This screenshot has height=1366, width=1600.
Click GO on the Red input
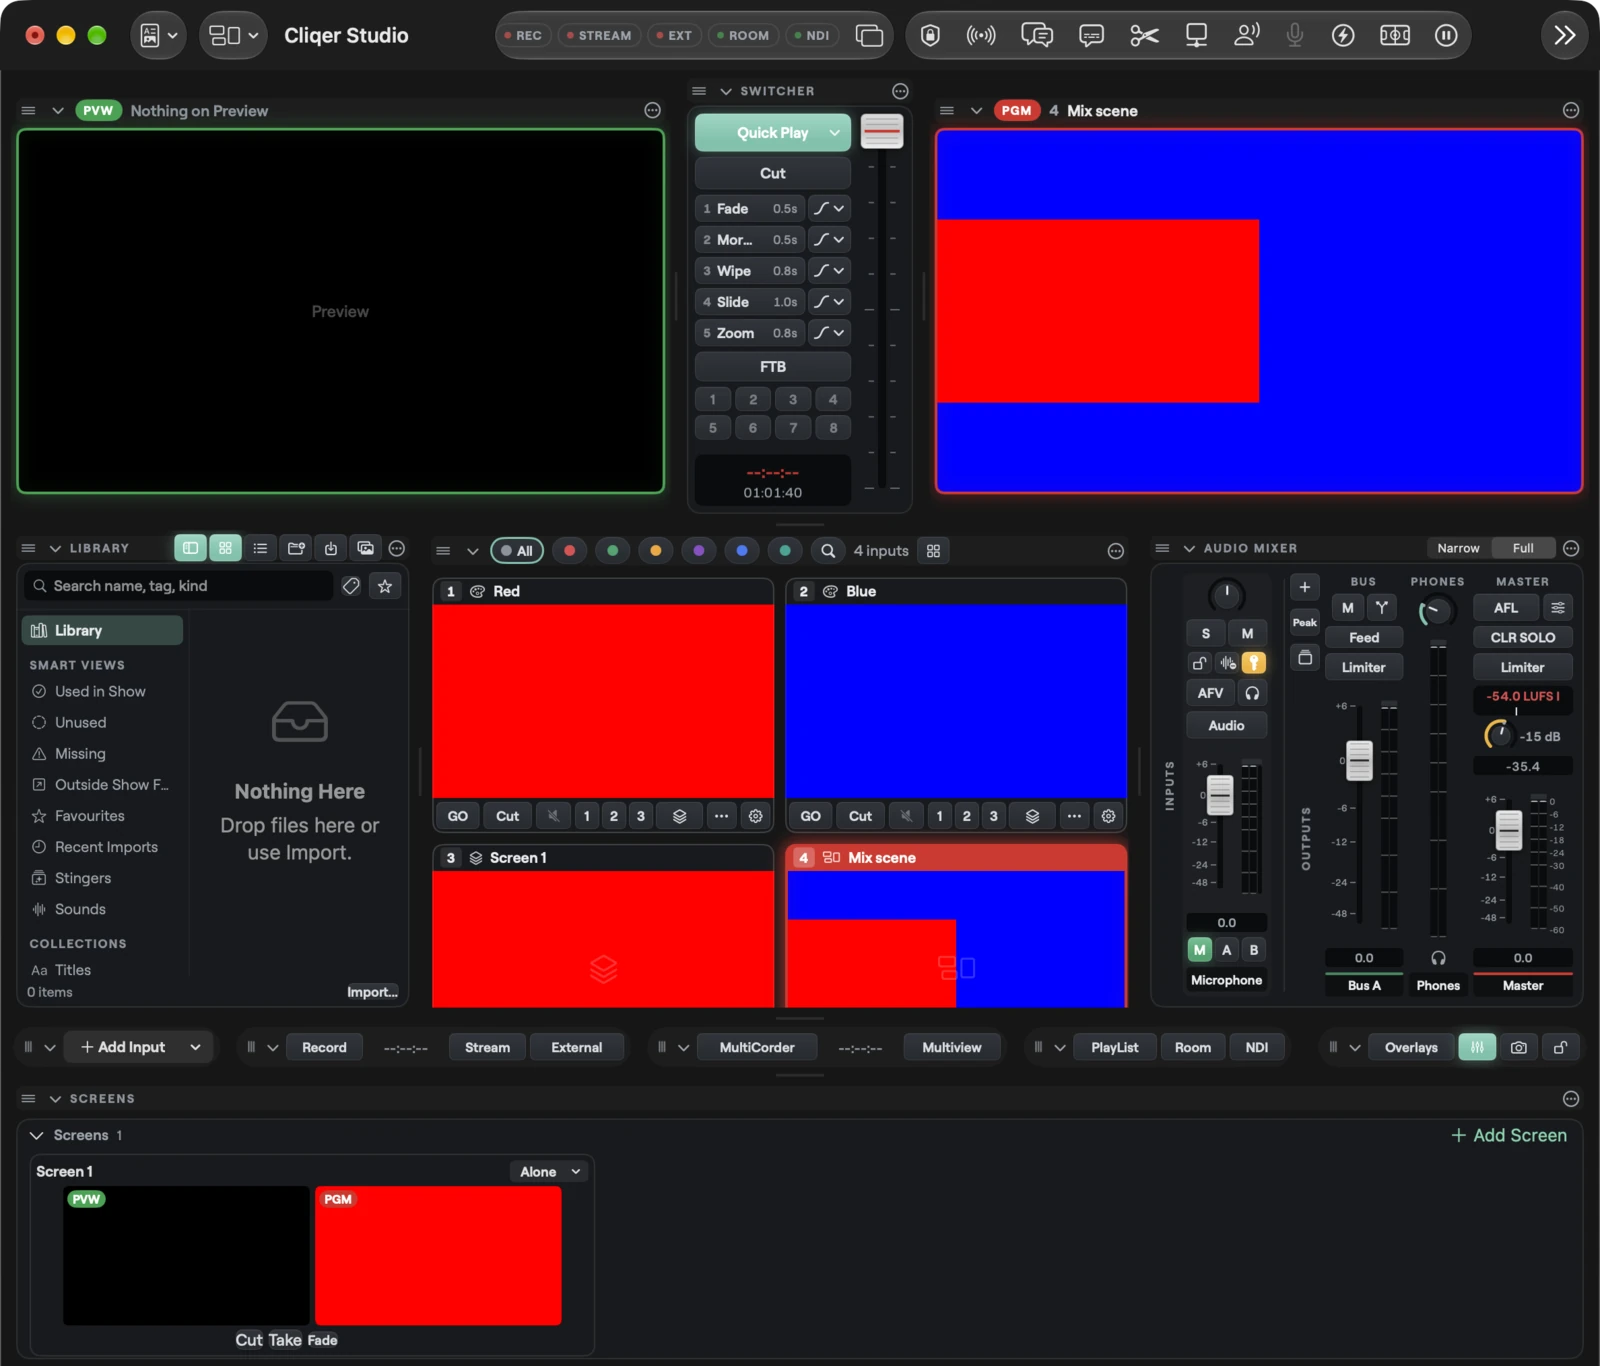(458, 816)
